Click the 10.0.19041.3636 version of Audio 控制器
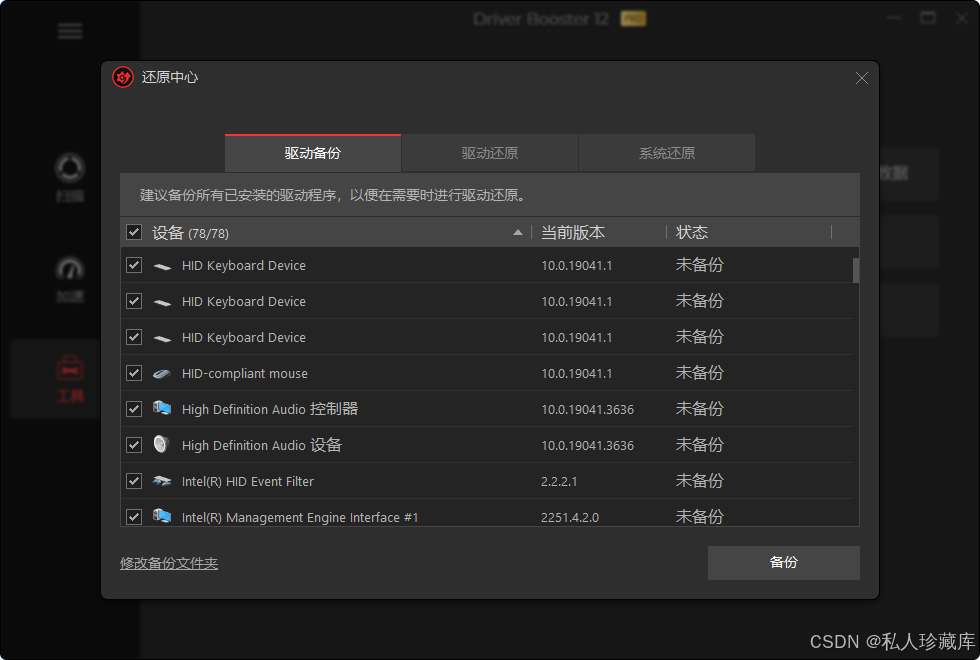The image size is (980, 660). point(588,410)
